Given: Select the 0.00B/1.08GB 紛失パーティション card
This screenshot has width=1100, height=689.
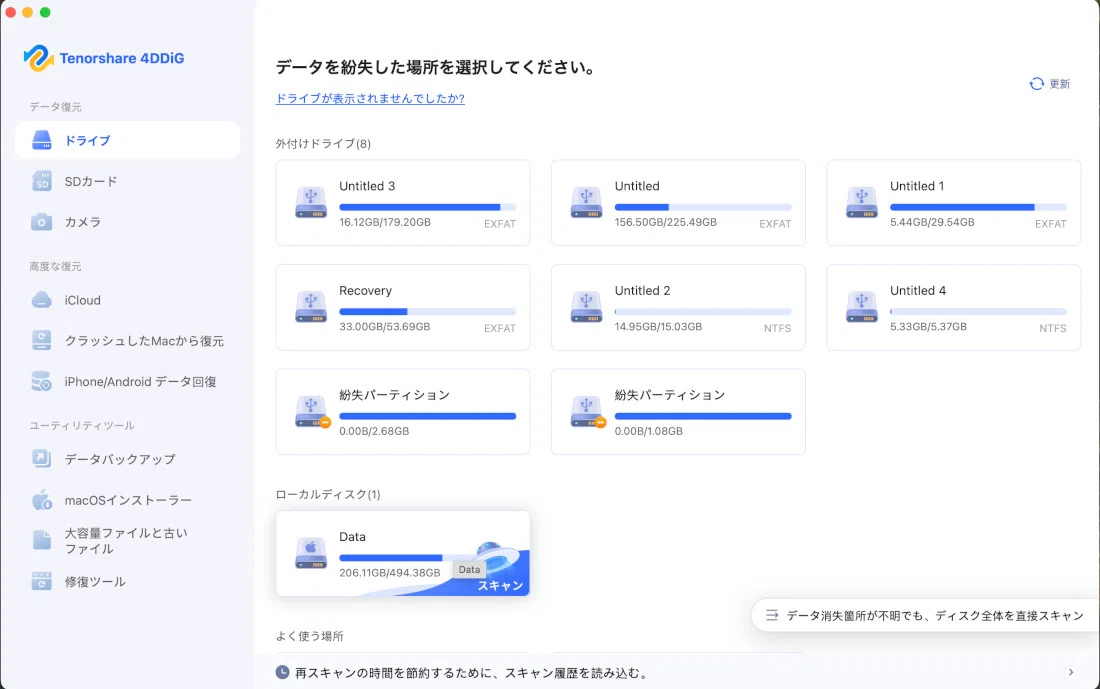Looking at the screenshot, I should point(678,412).
